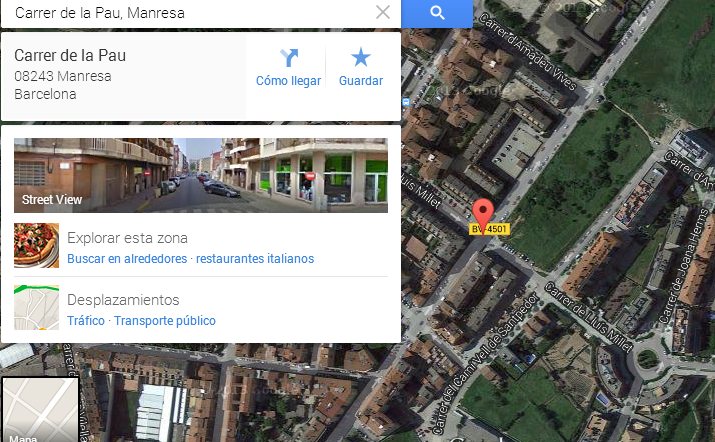Click the bus stop icon on map
The width and height of the screenshot is (715, 442).
click(x=406, y=102)
